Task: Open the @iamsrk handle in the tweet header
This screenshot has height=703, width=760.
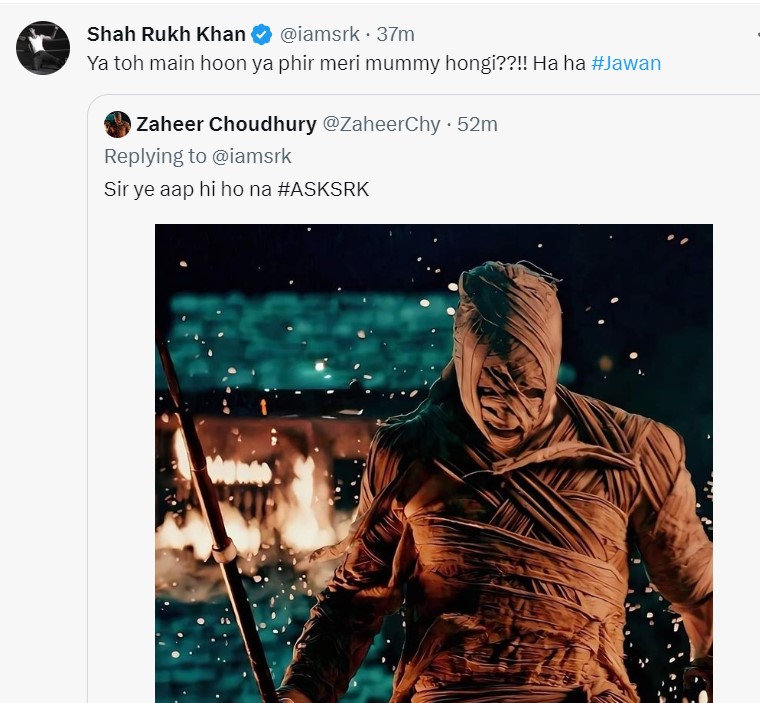Action: (x=319, y=35)
